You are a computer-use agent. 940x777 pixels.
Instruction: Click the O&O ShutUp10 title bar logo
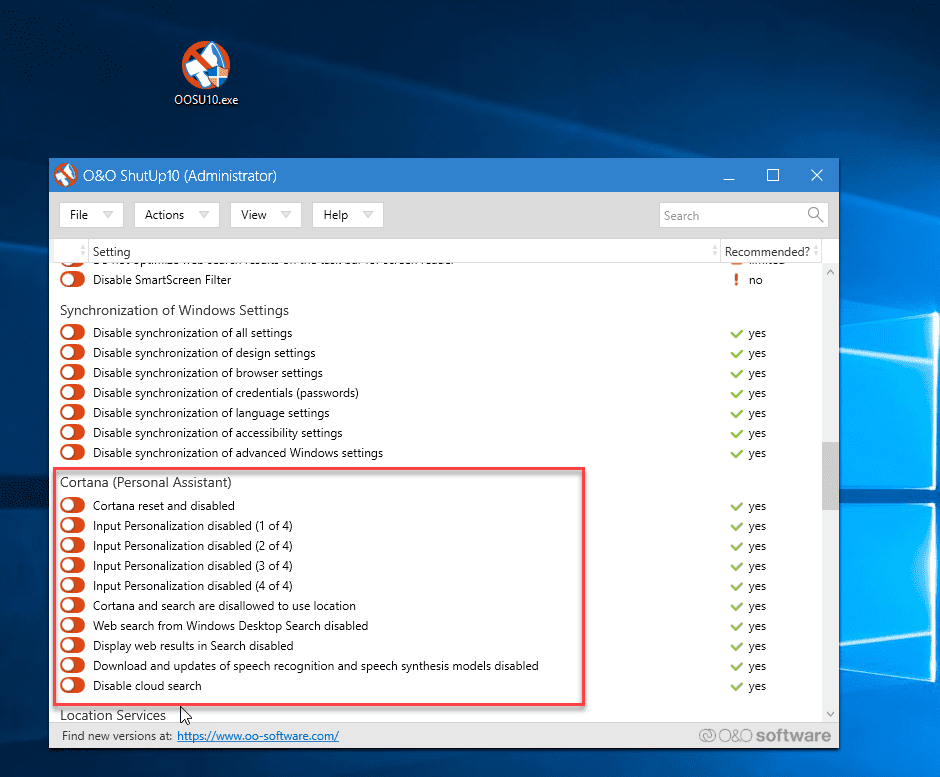66,175
